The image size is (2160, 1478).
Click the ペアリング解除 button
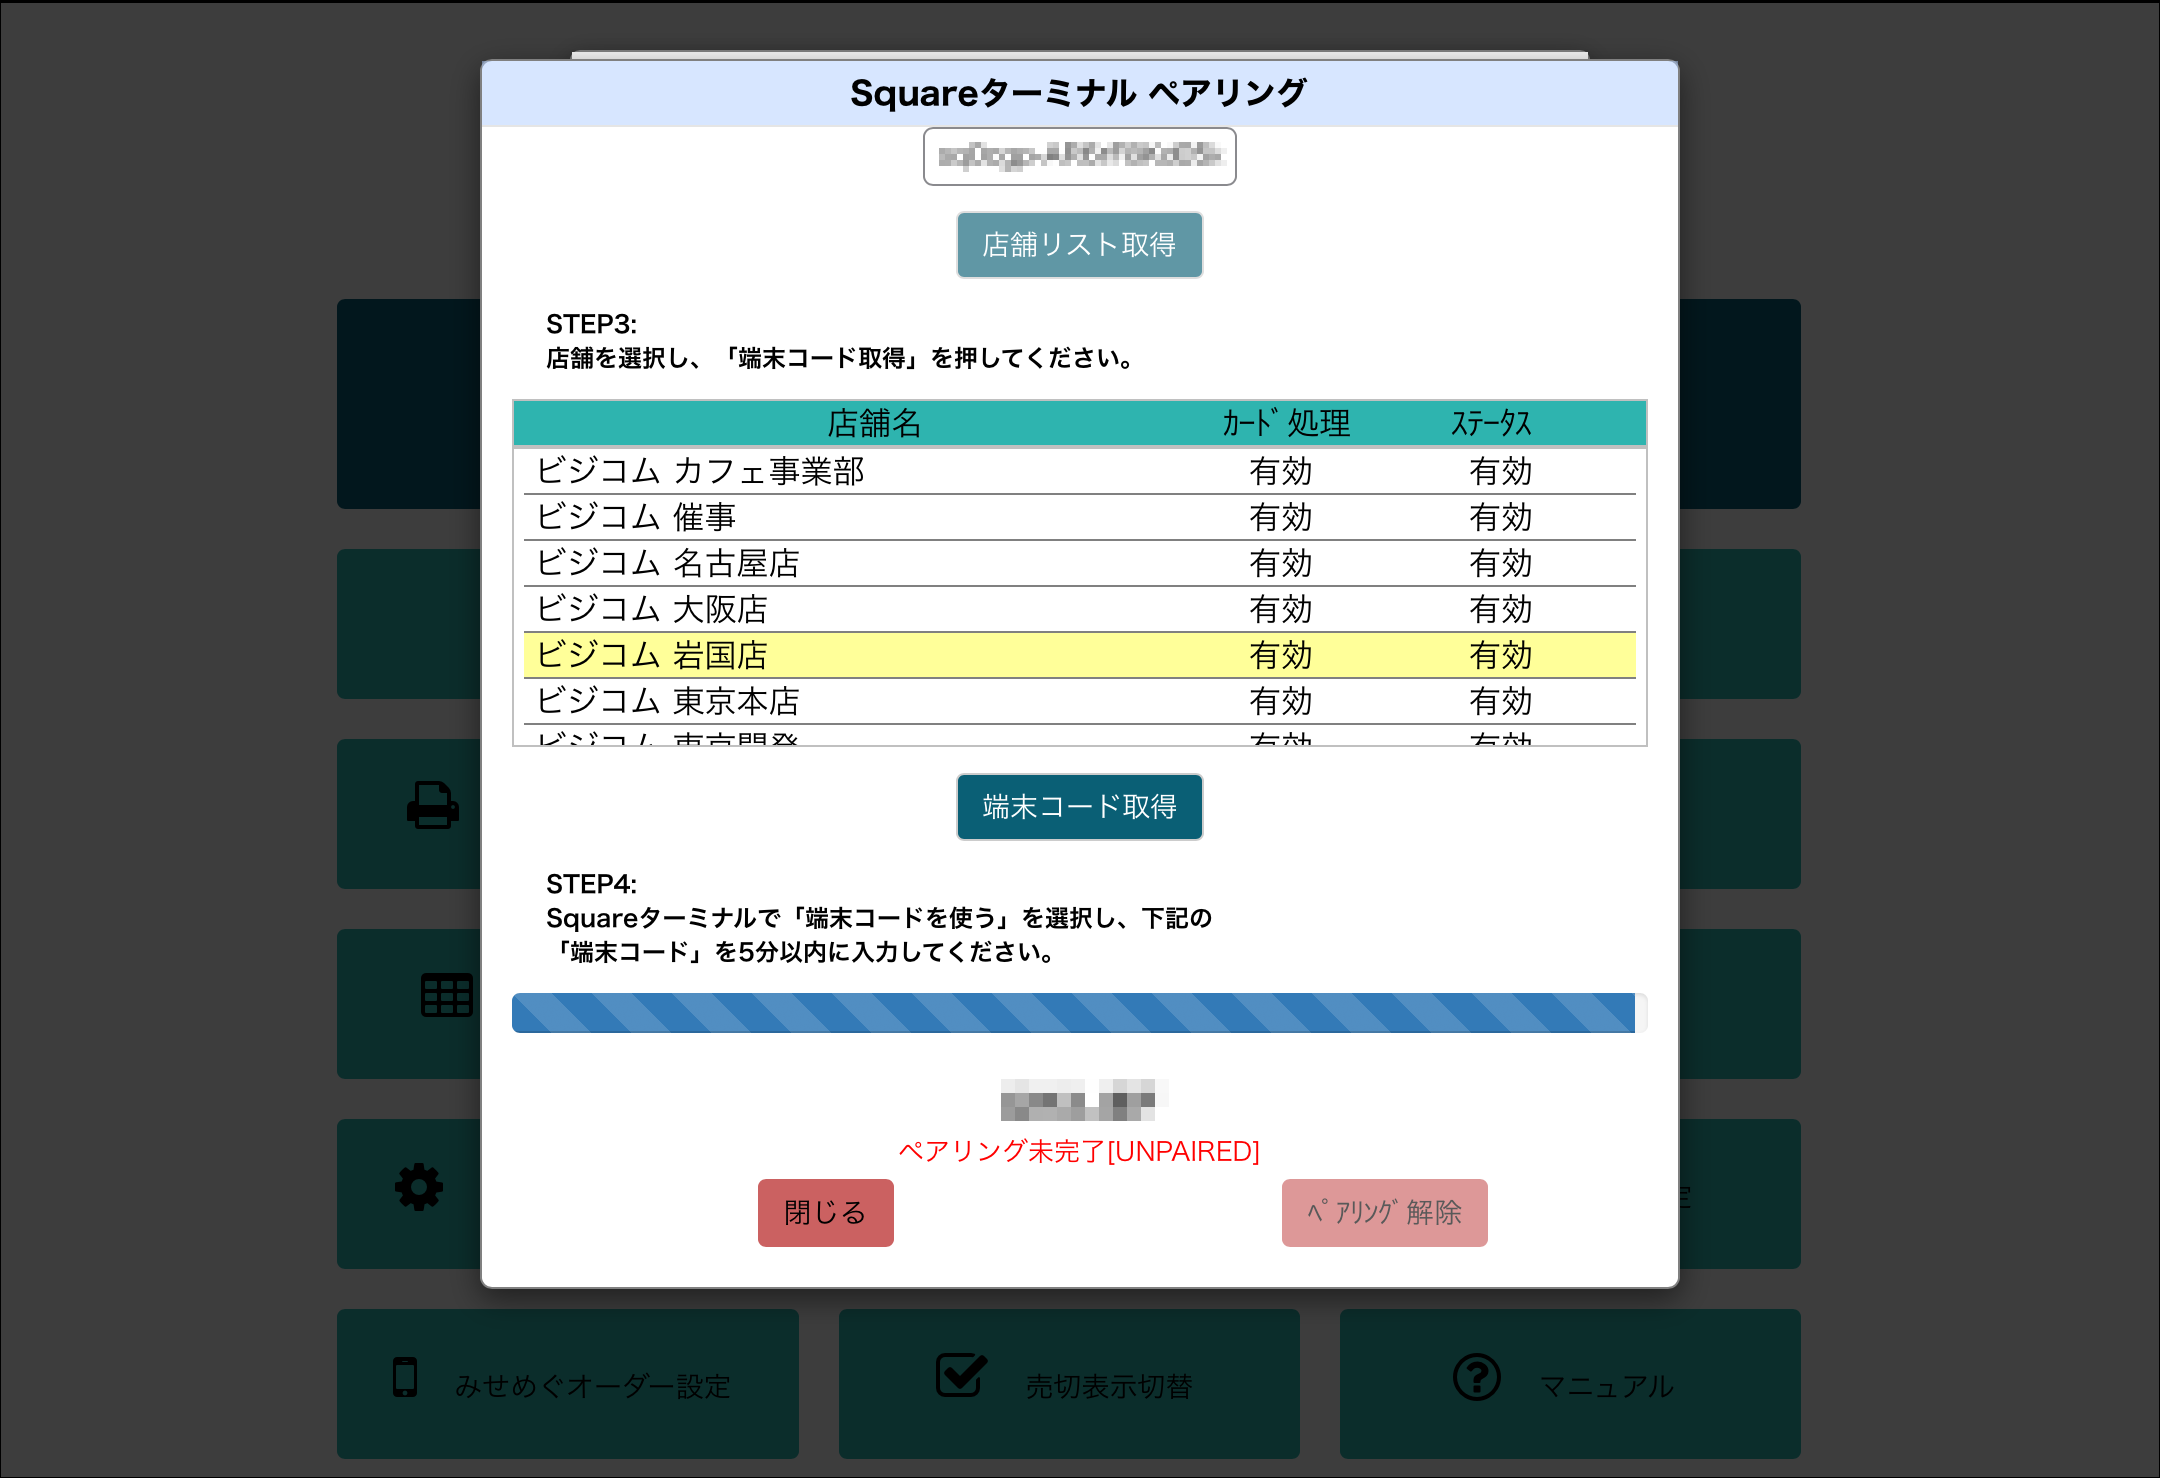coord(1384,1212)
